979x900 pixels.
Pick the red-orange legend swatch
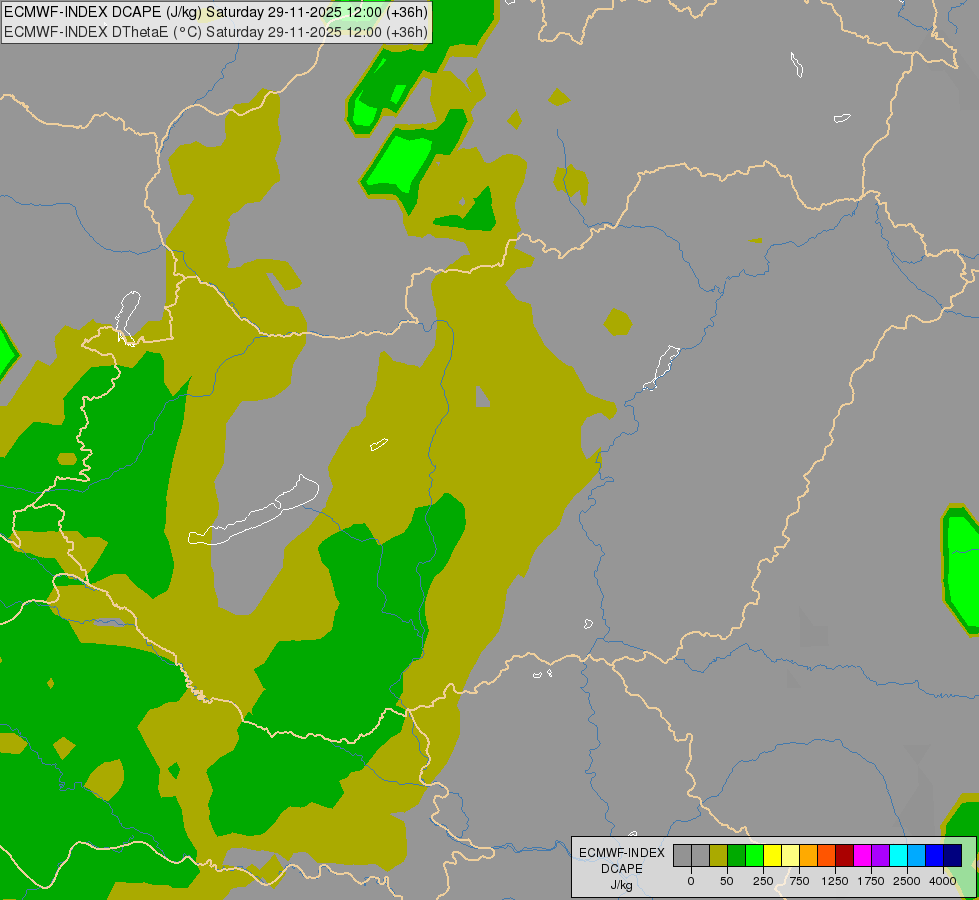pyautogui.click(x=827, y=856)
